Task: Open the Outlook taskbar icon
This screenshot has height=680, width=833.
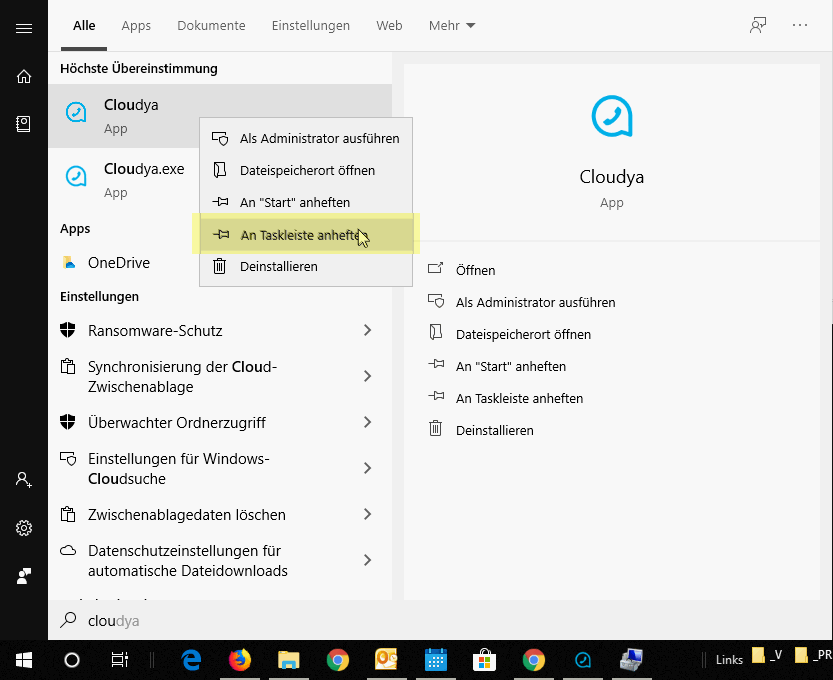Action: [387, 660]
